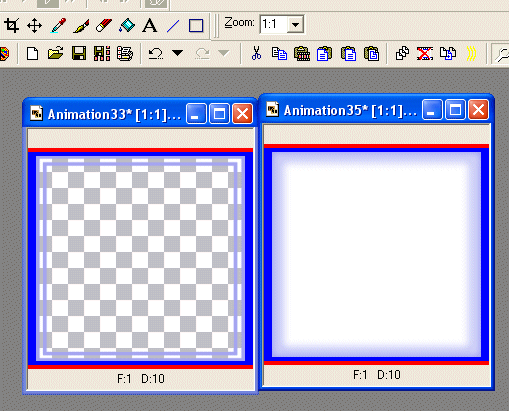Select the Line drawing tool
This screenshot has width=509, height=411.
coord(173,26)
